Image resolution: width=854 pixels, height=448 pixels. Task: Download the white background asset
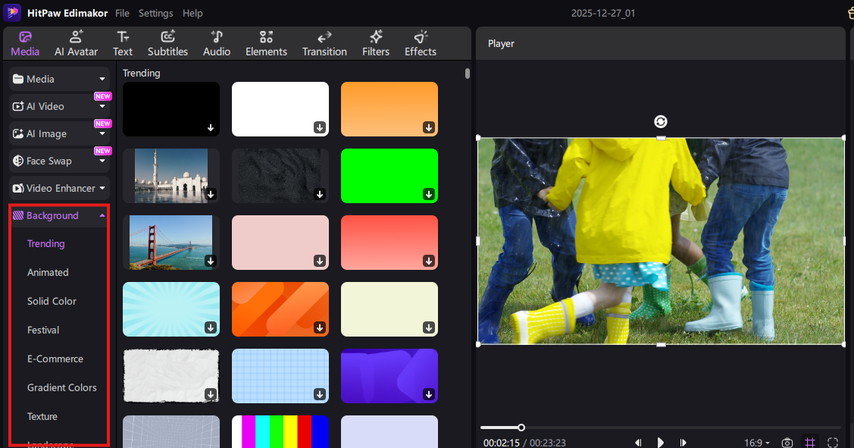(320, 127)
